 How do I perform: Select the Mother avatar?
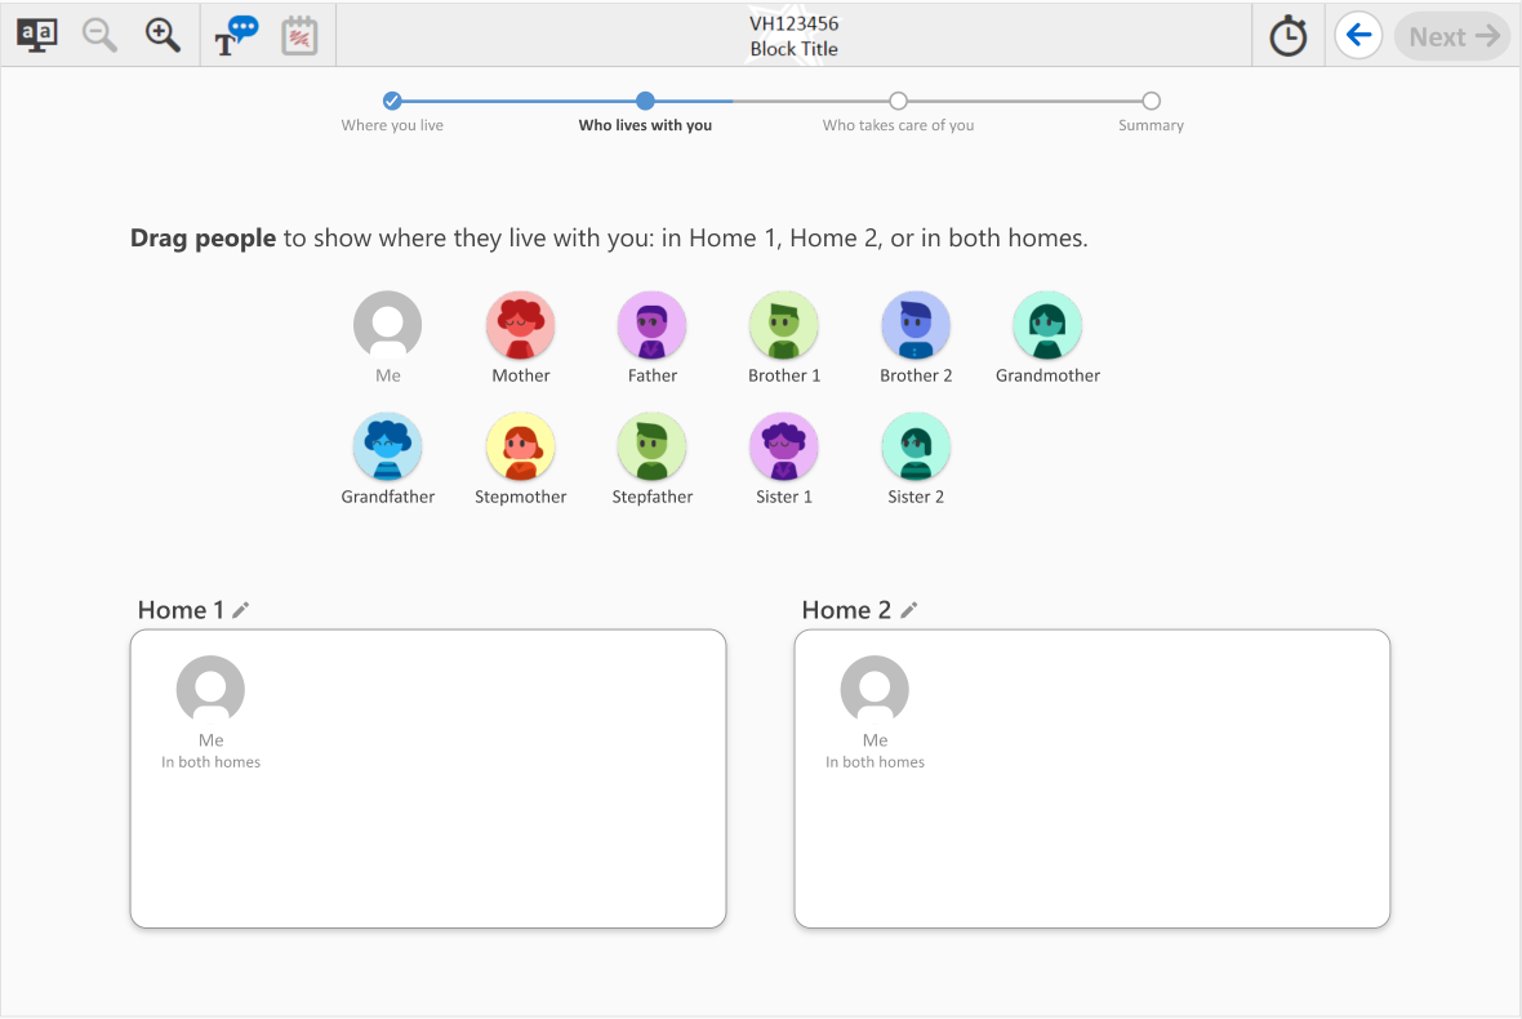click(x=520, y=325)
